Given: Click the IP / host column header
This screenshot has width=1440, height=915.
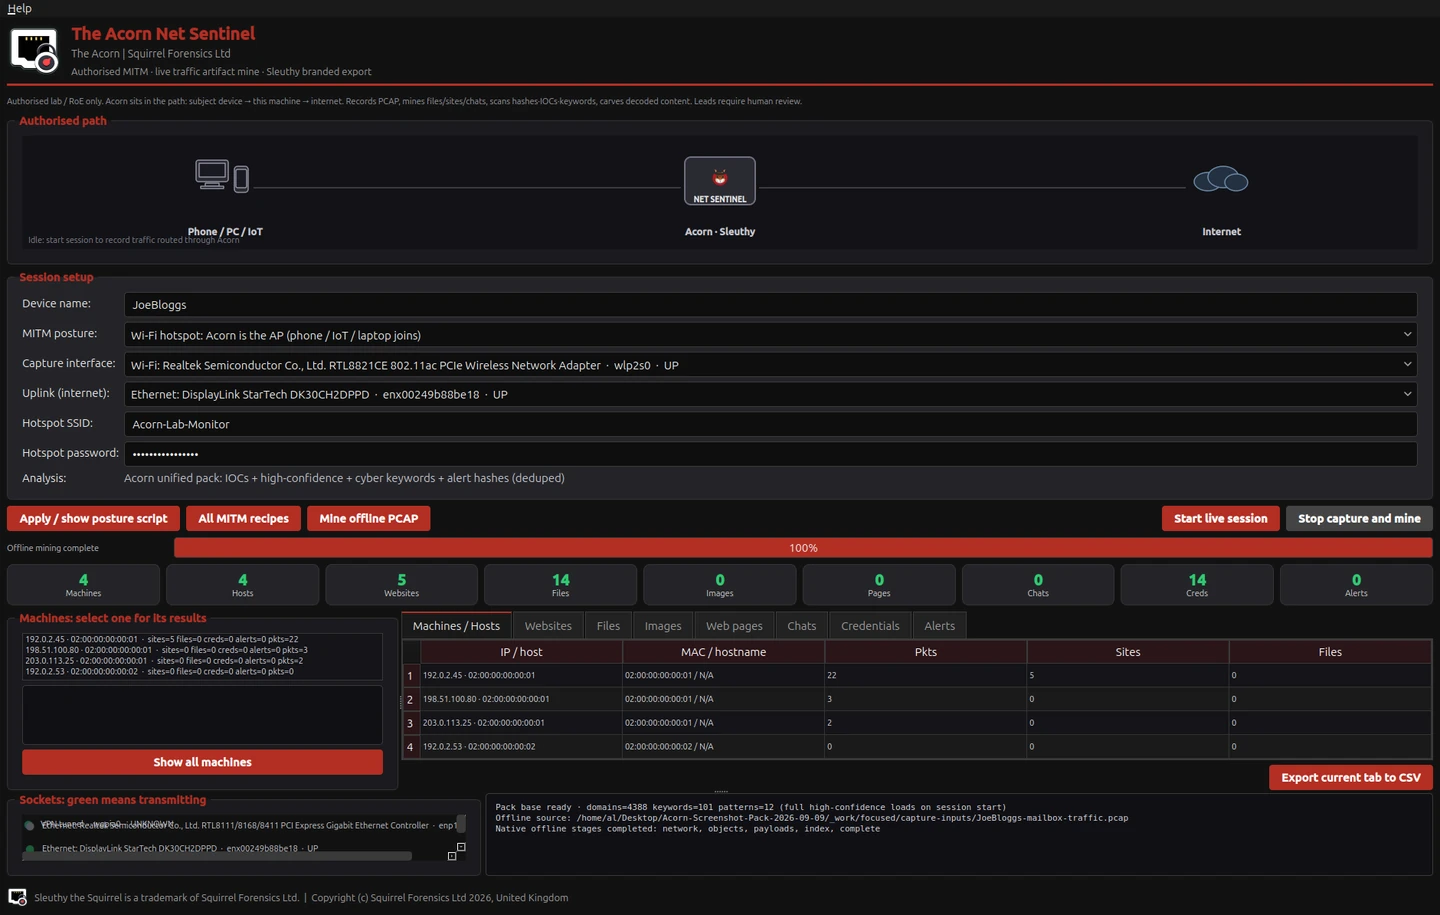Looking at the screenshot, I should click(521, 652).
